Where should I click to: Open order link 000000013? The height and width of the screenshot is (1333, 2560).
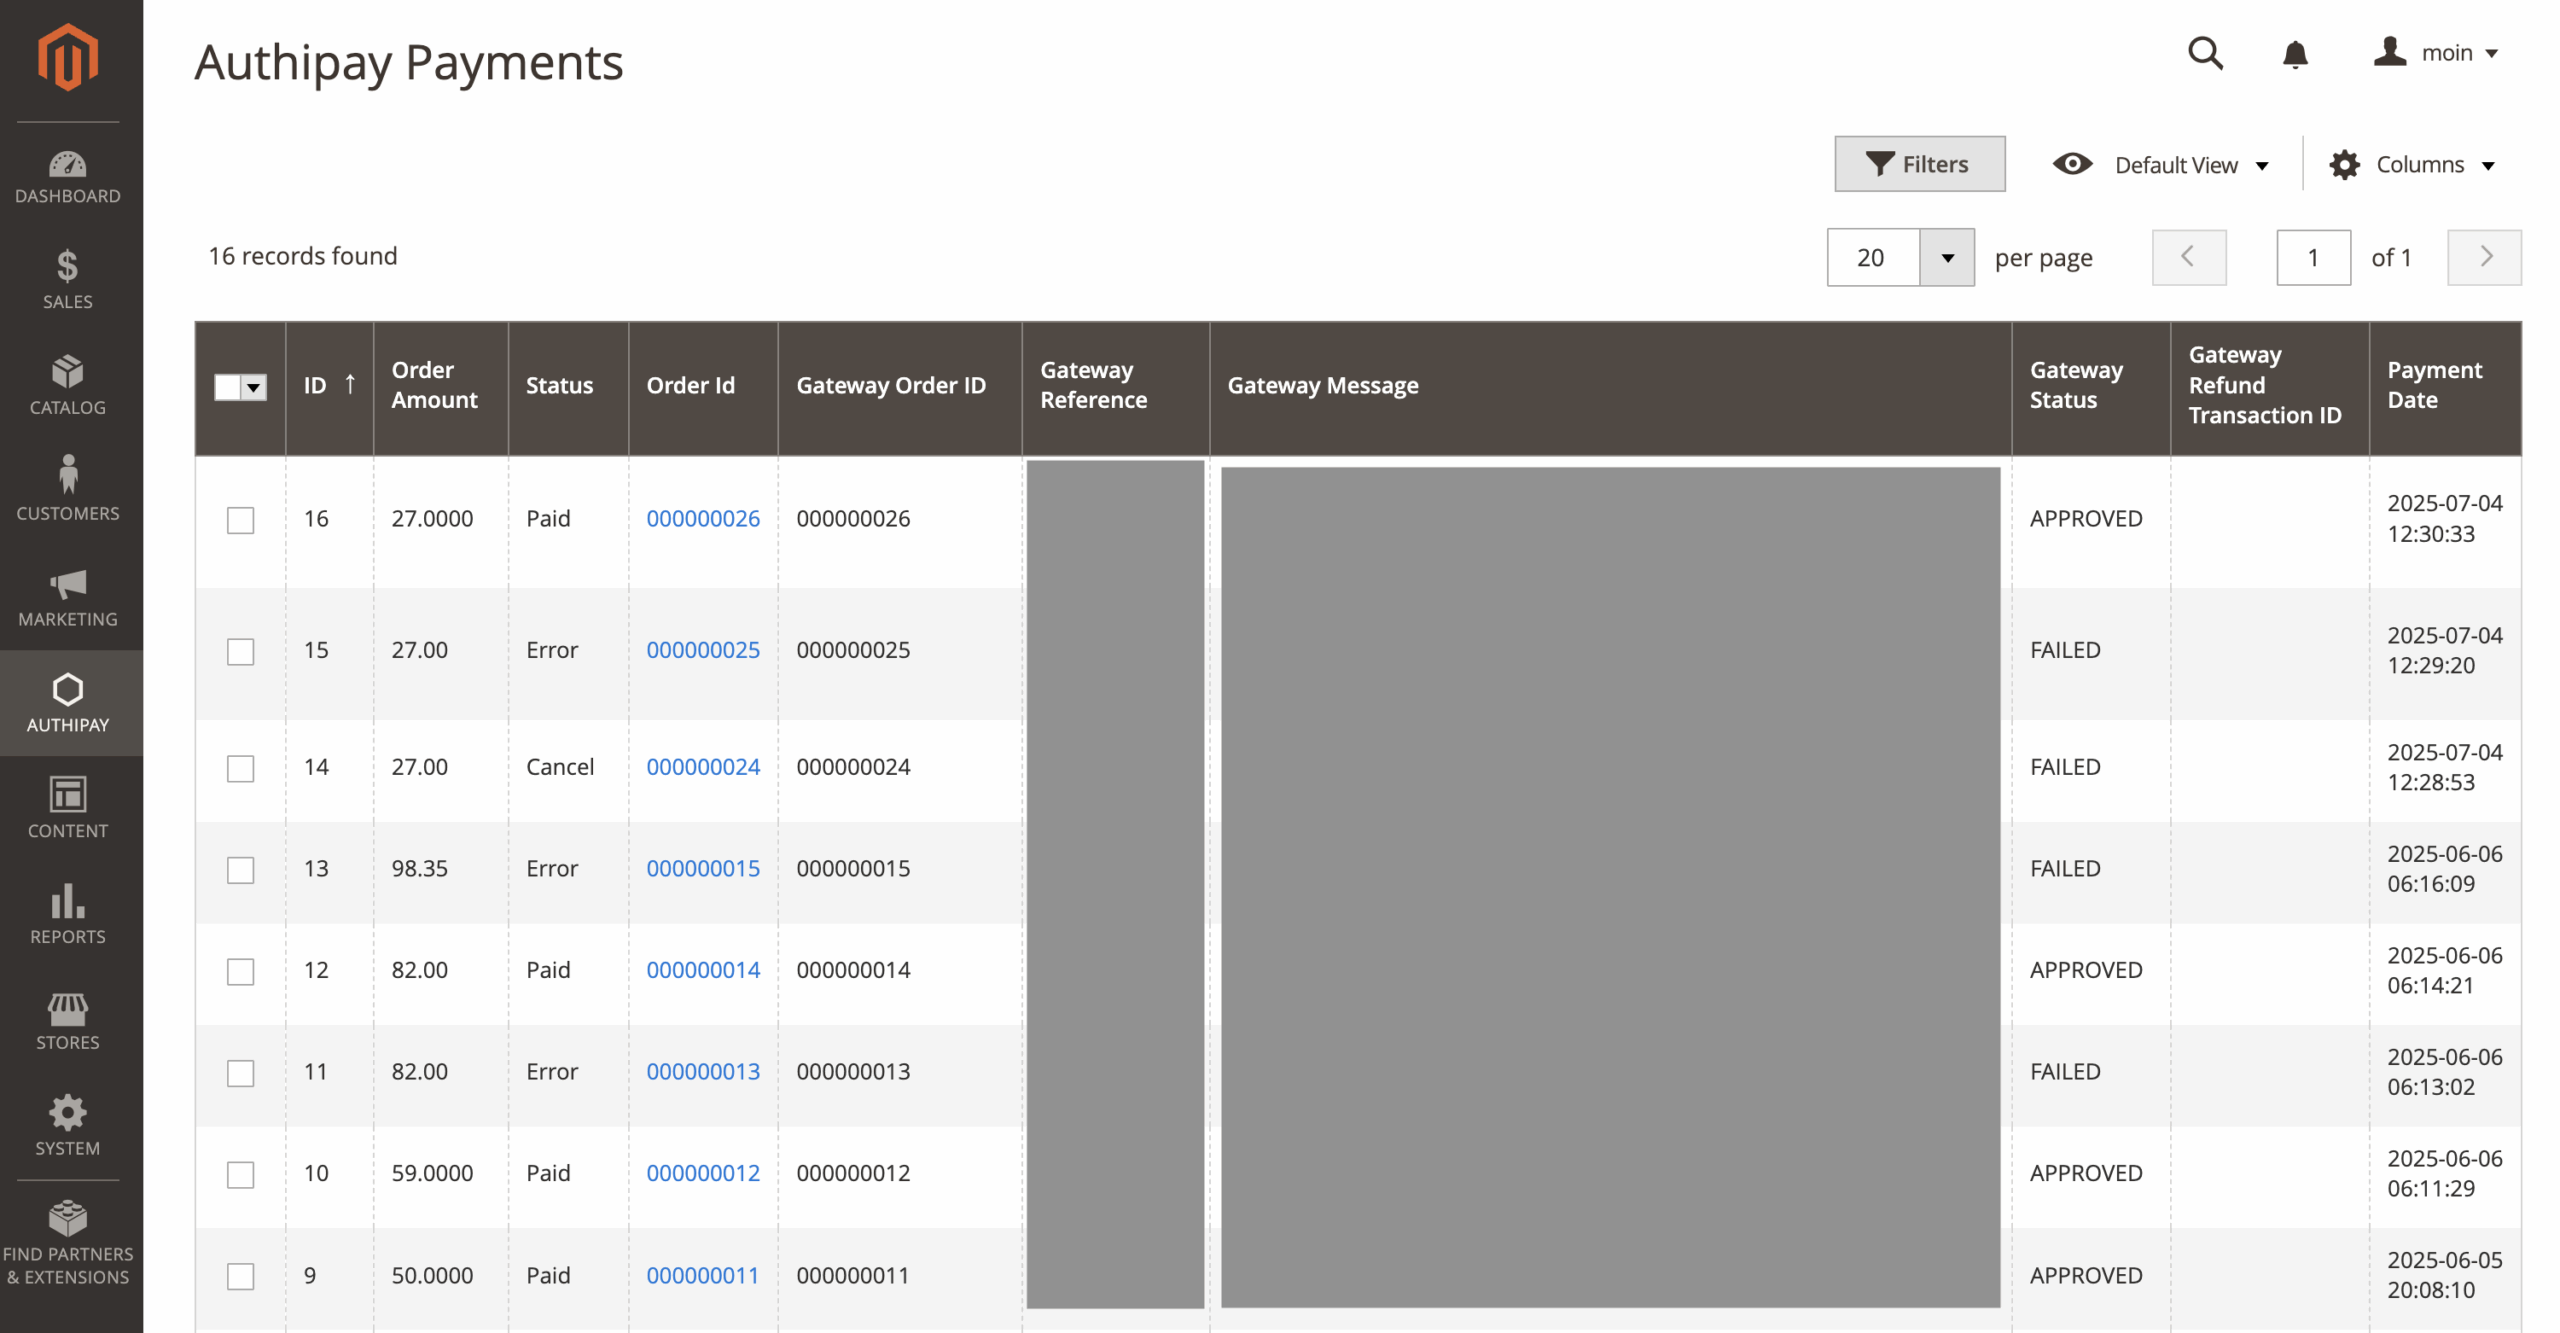[x=702, y=1072]
